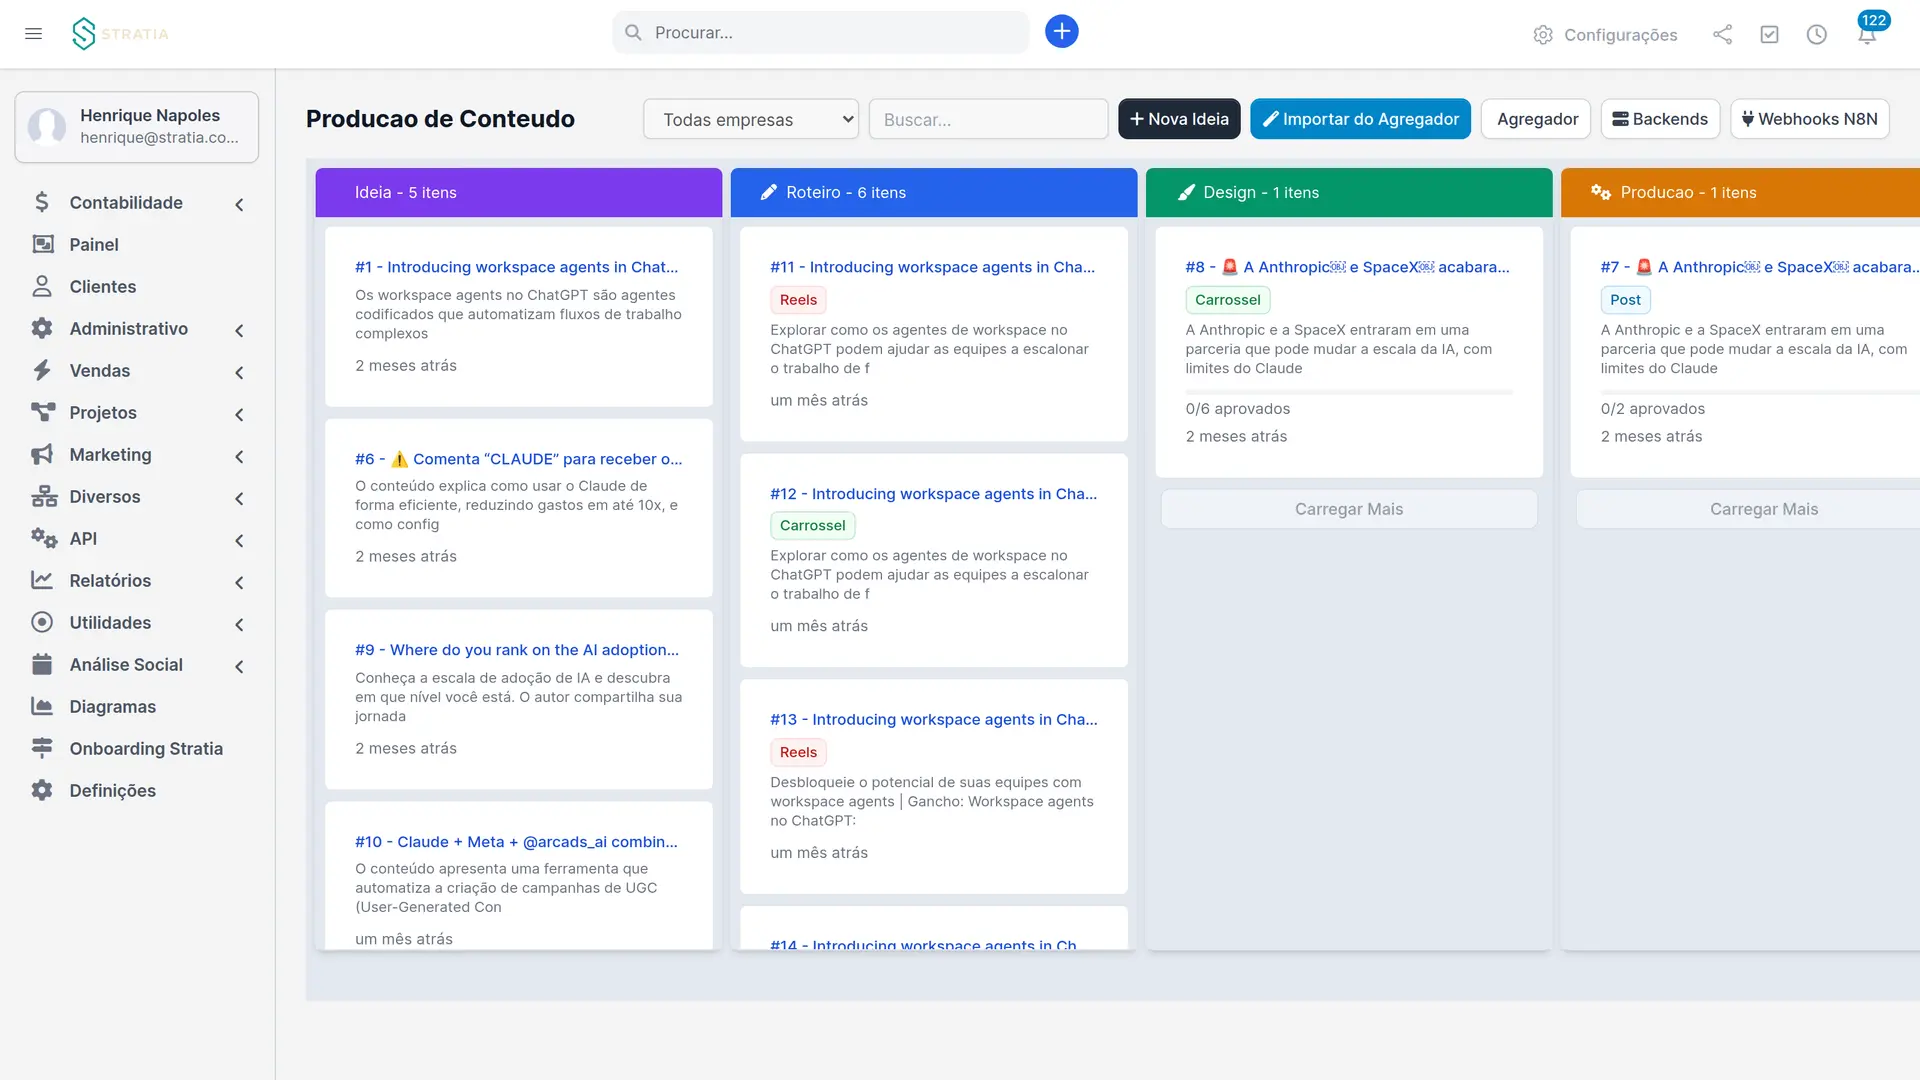Expand the Diversos chevron
This screenshot has width=1920, height=1080.
239,499
